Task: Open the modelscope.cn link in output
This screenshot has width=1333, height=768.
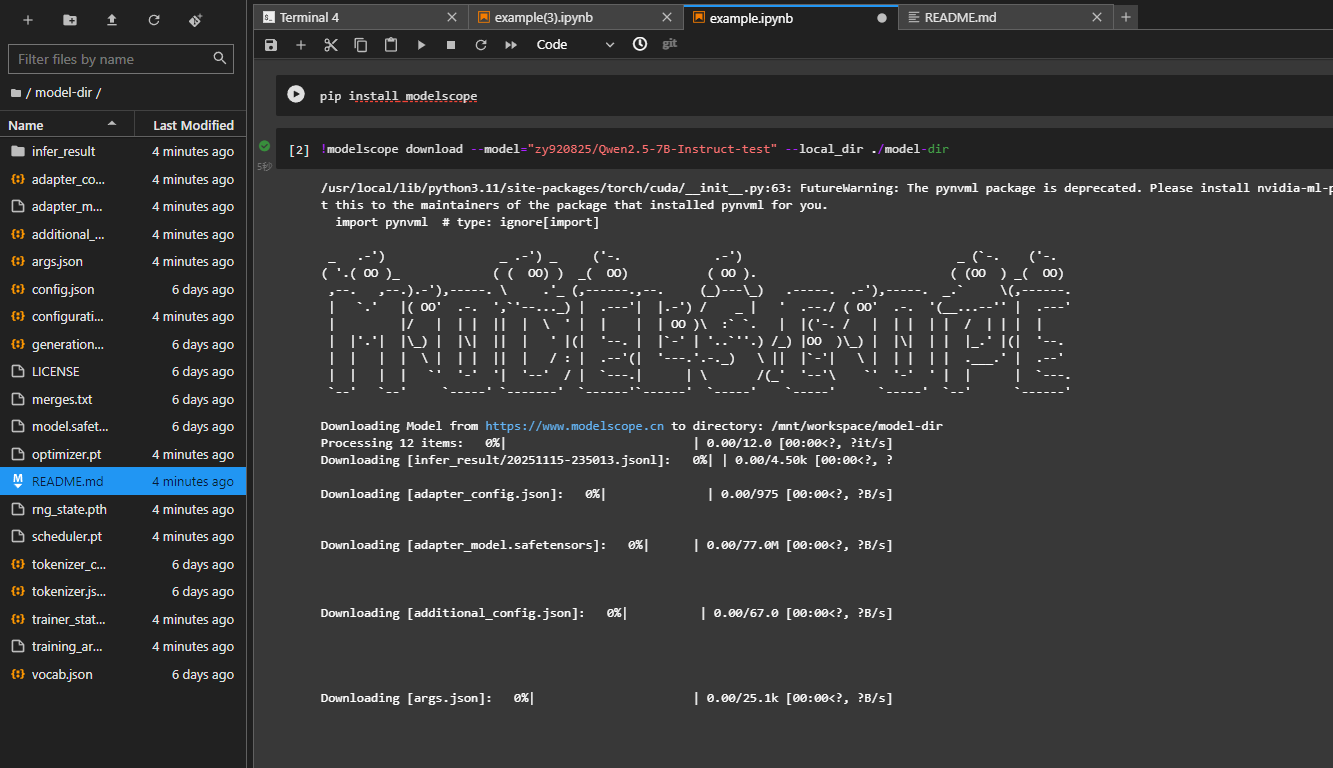Action: (x=574, y=426)
